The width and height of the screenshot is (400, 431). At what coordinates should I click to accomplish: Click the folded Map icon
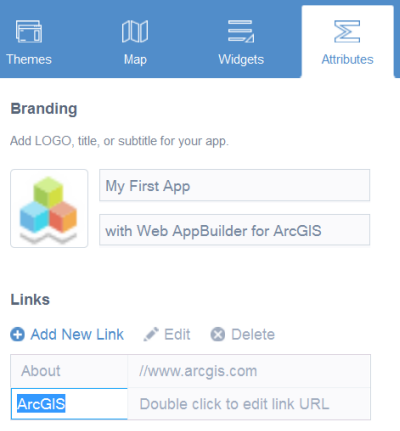tap(135, 31)
